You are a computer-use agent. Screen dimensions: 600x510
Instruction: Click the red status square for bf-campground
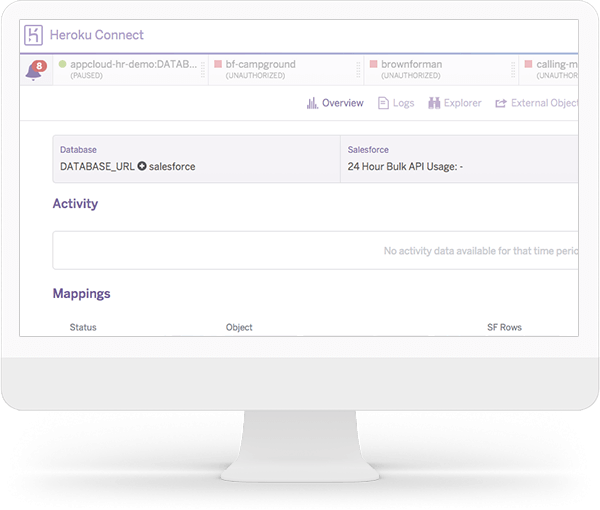218,64
